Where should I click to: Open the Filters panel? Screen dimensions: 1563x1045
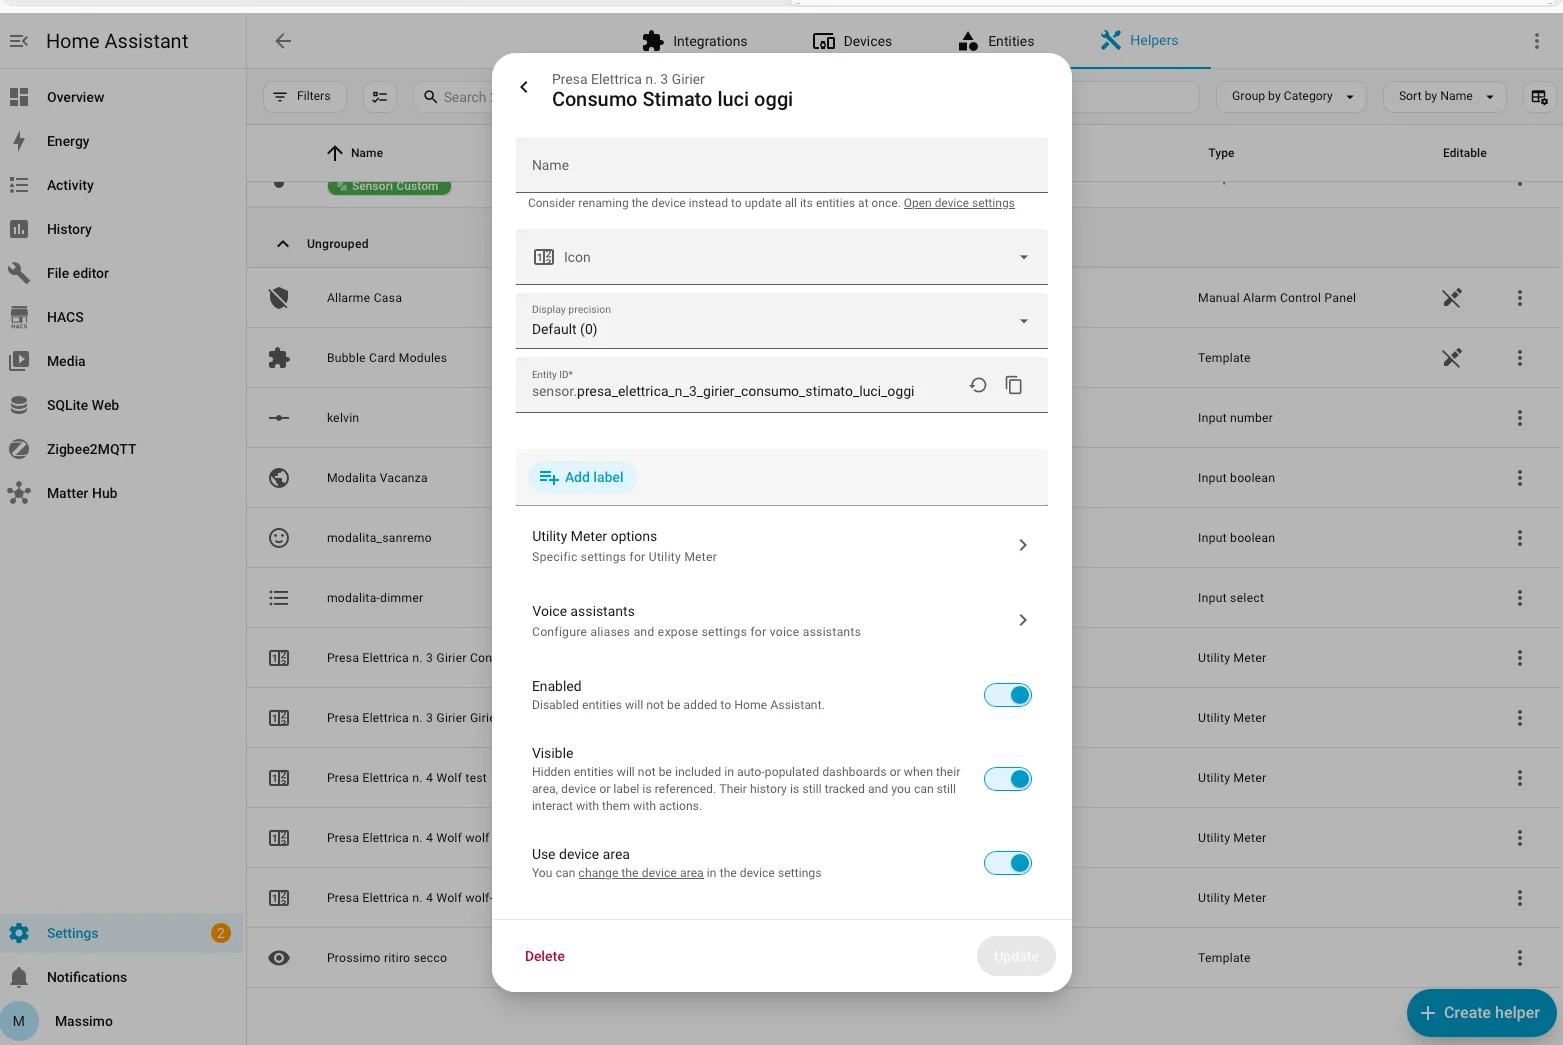point(304,97)
